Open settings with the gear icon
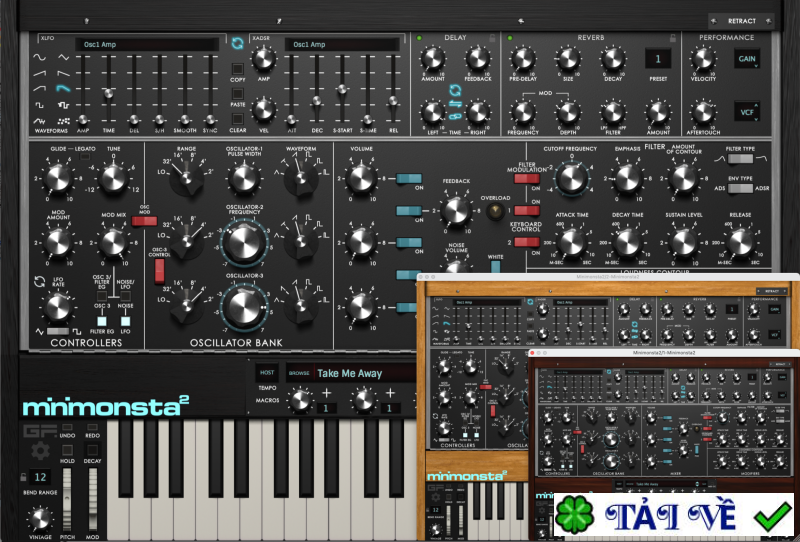This screenshot has height=542, width=800. pos(40,451)
